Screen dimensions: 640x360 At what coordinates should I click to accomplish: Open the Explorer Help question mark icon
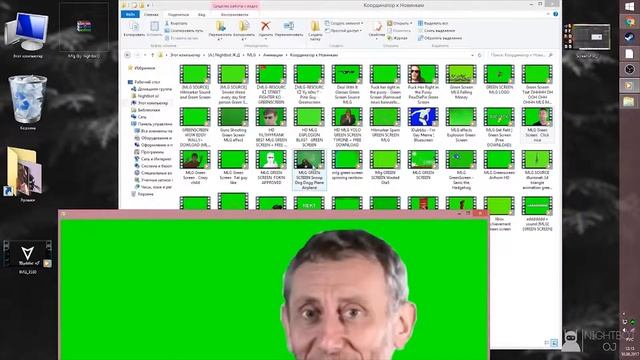click(555, 14)
